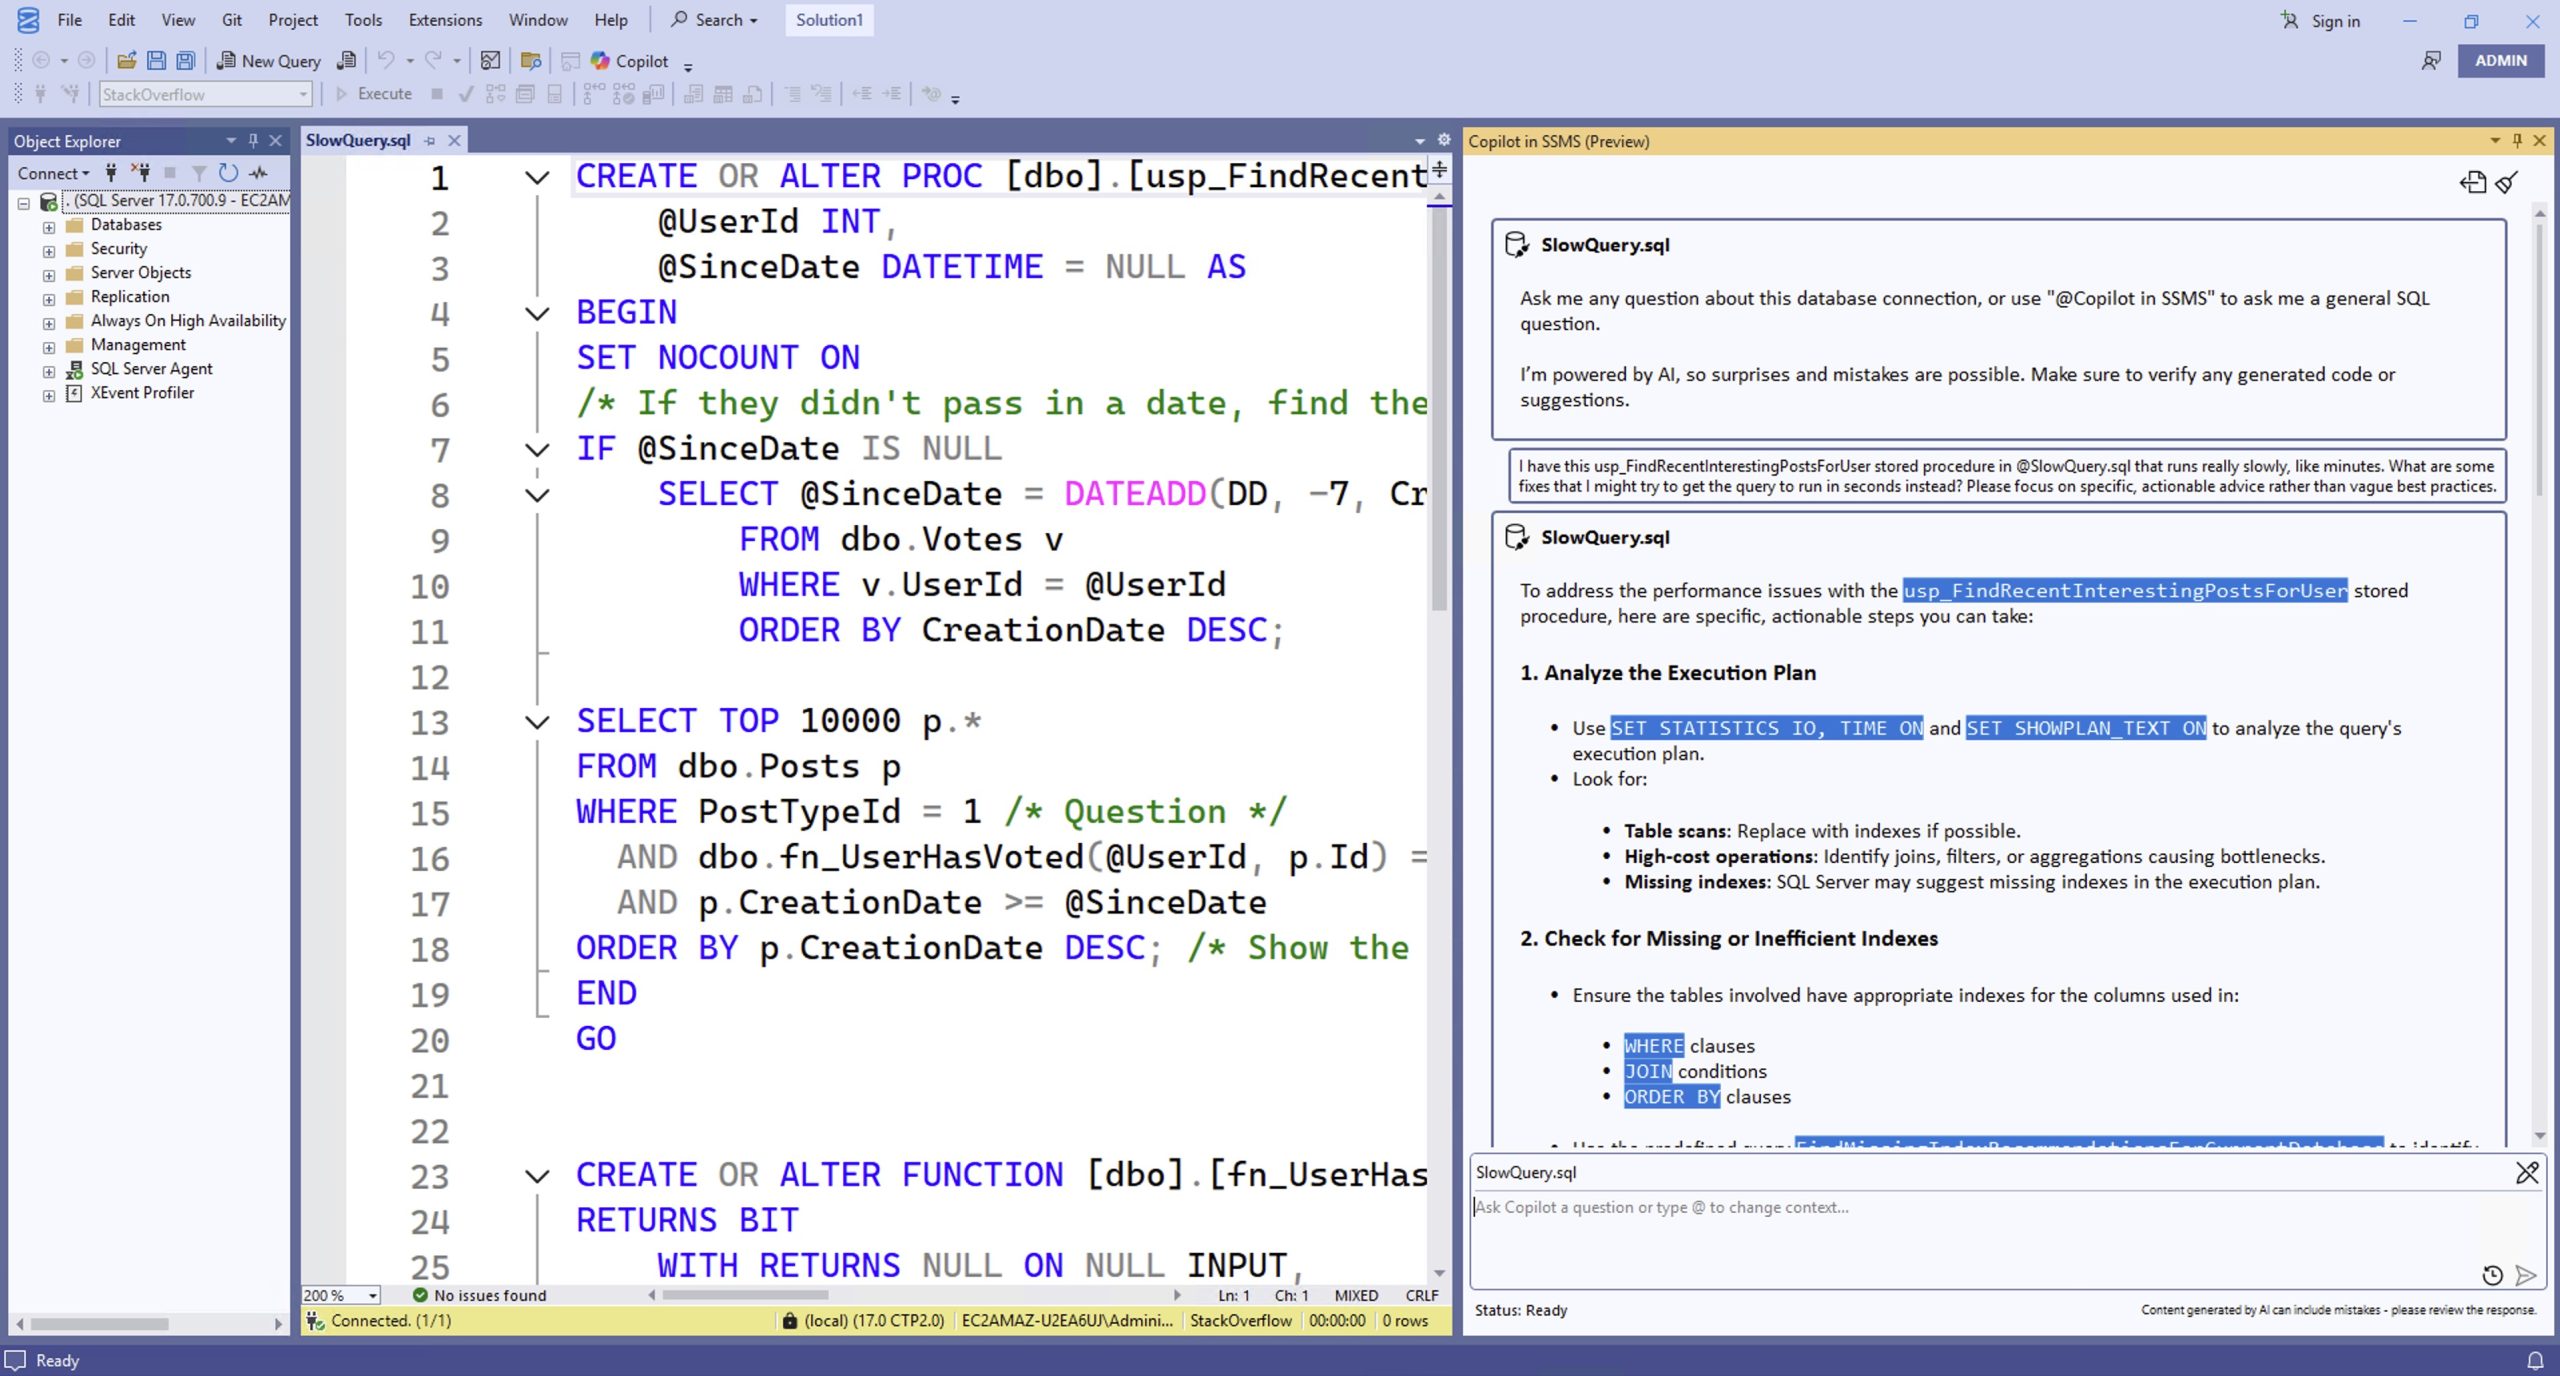The width and height of the screenshot is (2560, 1376).
Task: Collapse the BEGIN block at line 4
Action: (537, 314)
